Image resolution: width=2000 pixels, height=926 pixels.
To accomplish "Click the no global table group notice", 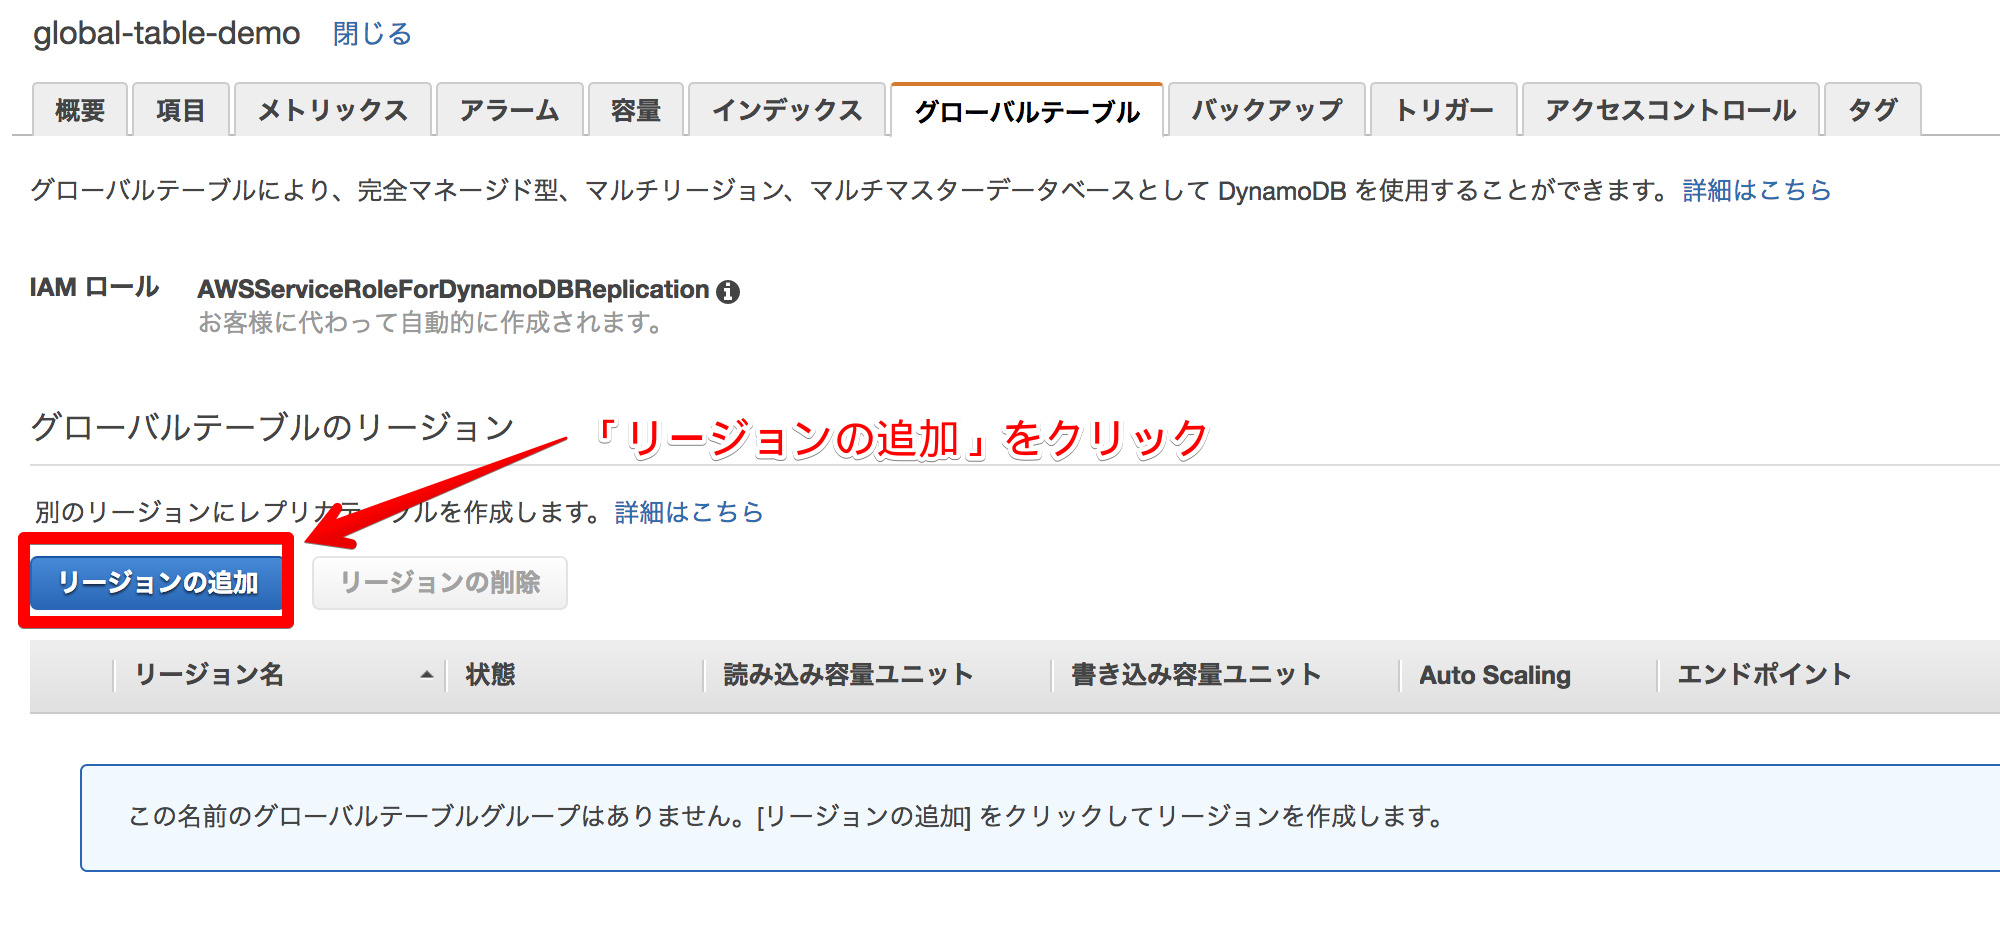I will 1040,818.
